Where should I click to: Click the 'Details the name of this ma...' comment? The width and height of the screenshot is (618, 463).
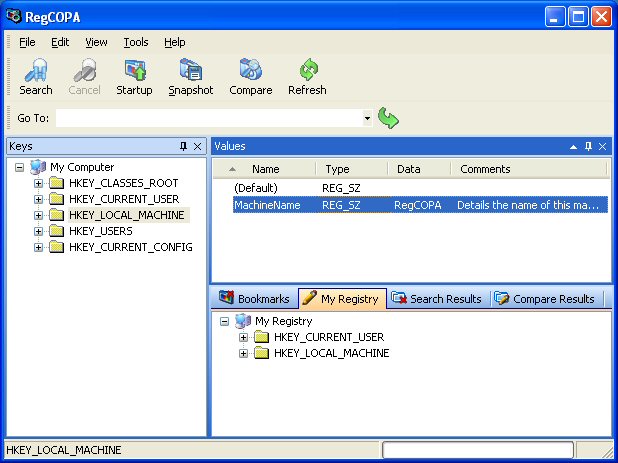528,205
